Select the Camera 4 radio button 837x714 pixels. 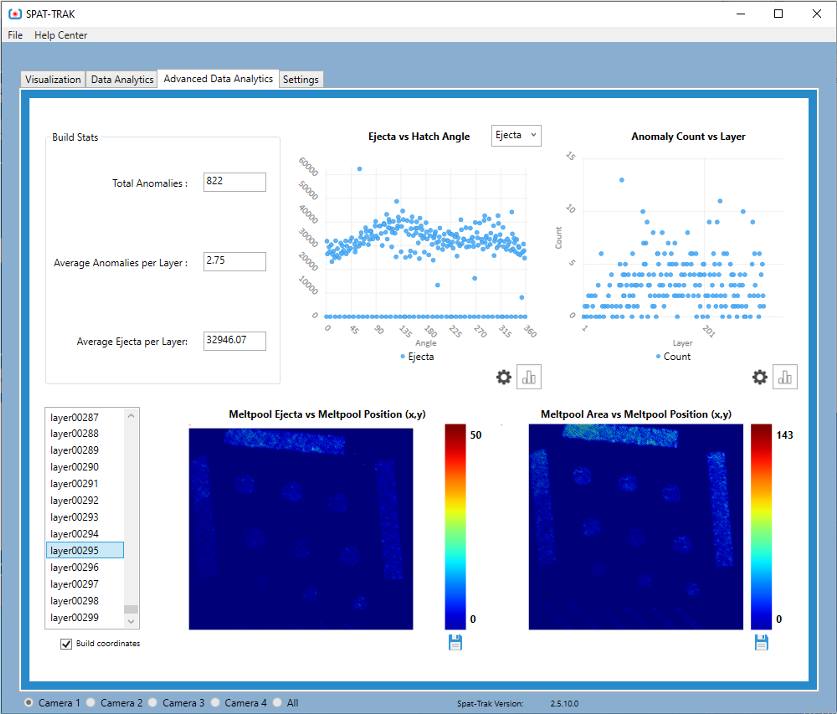point(215,703)
